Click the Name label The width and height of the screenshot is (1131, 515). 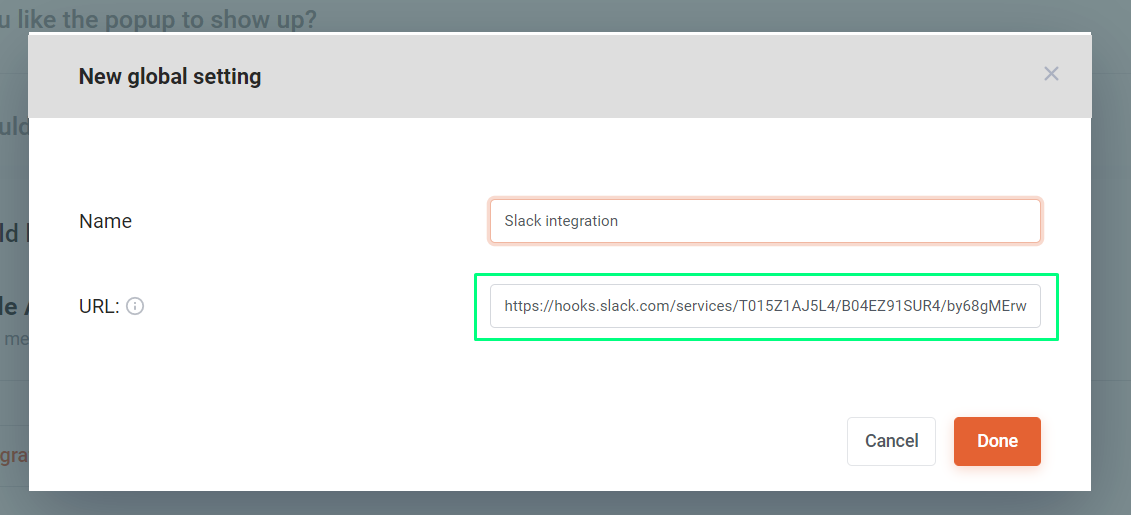[x=105, y=221]
